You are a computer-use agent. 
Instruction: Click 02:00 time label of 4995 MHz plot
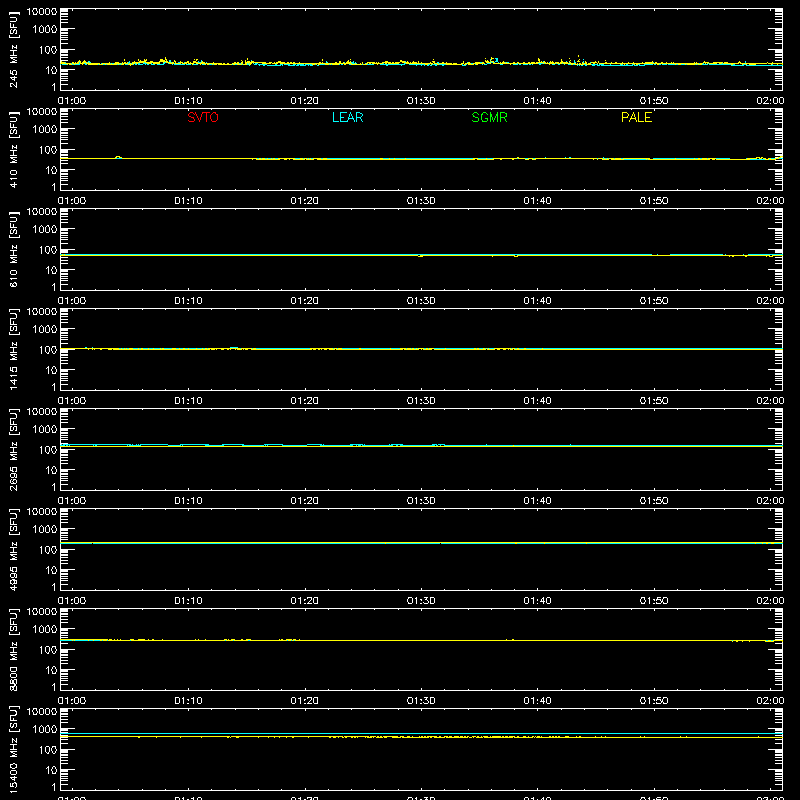pyautogui.click(x=770, y=601)
